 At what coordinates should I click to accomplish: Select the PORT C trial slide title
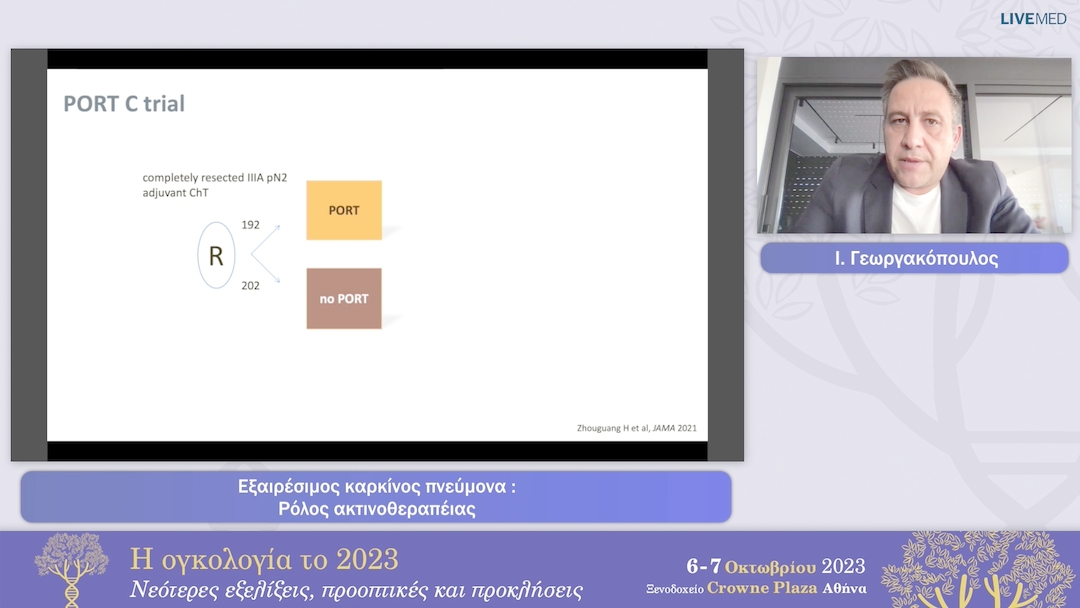point(125,103)
